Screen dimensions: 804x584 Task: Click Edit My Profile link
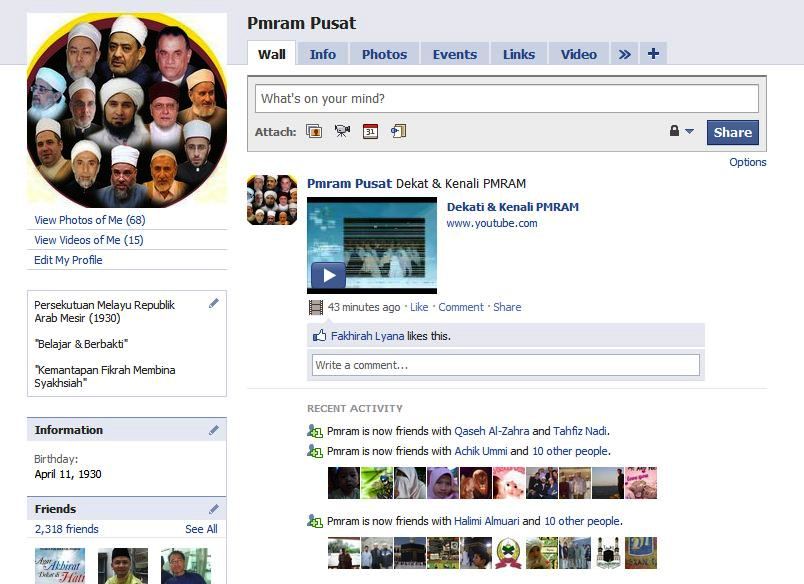pos(68,260)
